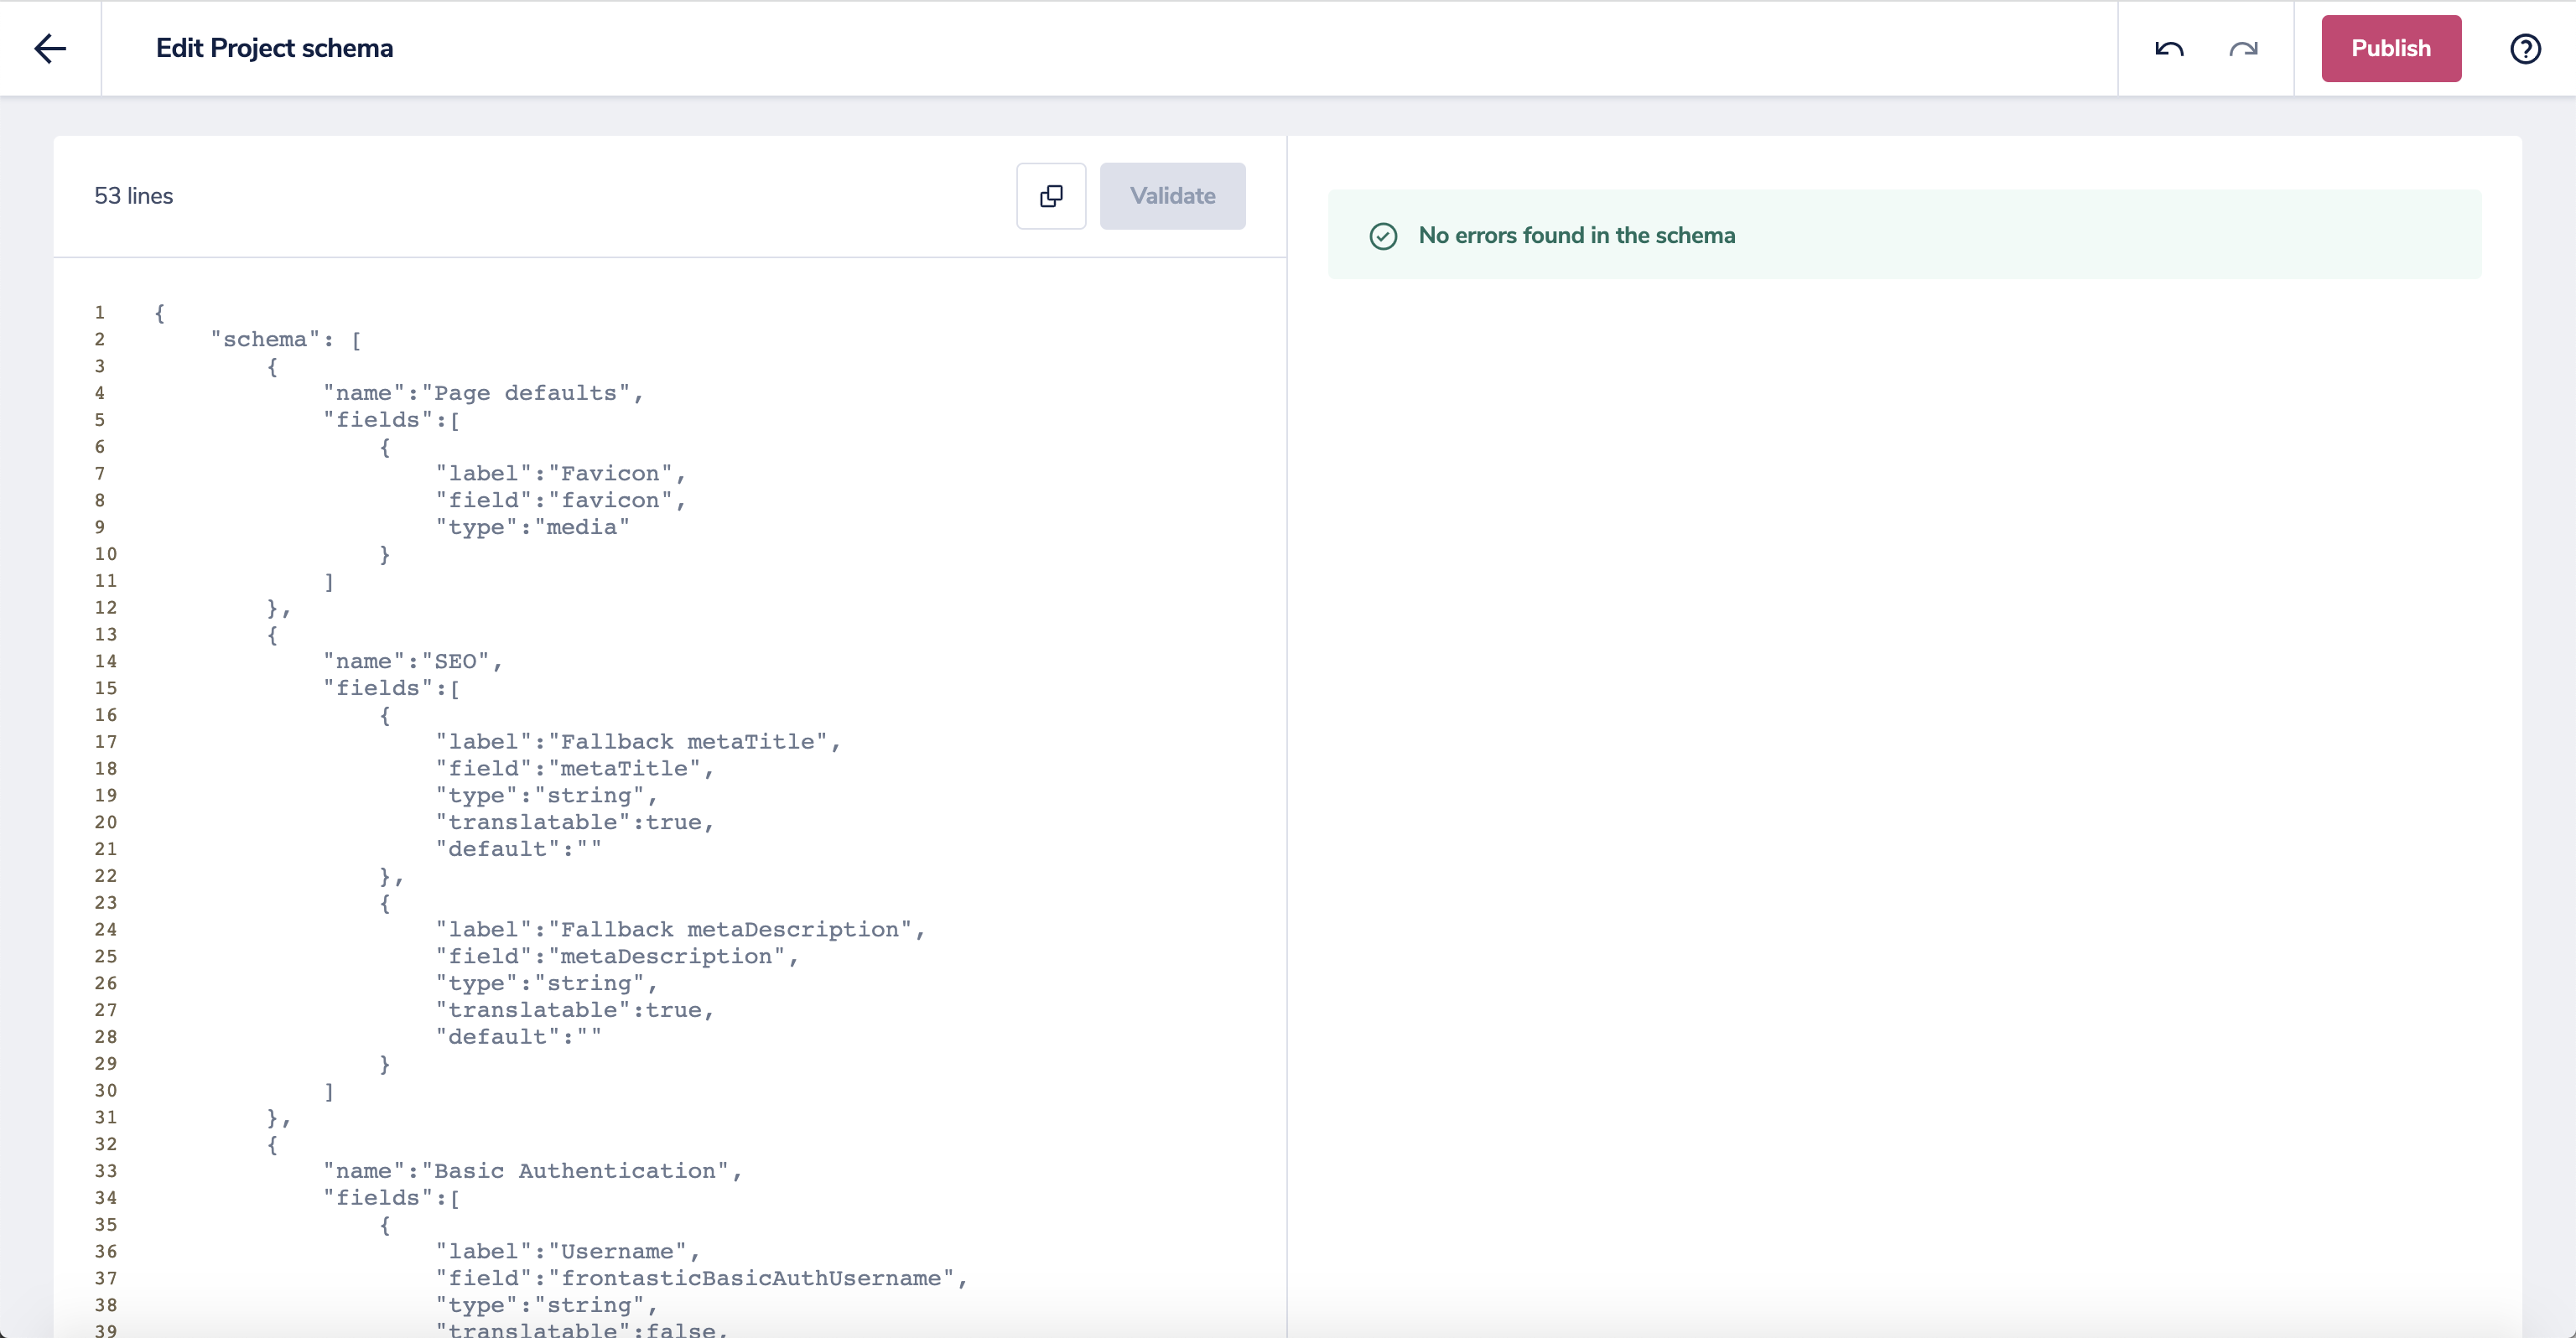Image resolution: width=2576 pixels, height=1338 pixels.
Task: Click the "type":"media" line
Action: [532, 527]
